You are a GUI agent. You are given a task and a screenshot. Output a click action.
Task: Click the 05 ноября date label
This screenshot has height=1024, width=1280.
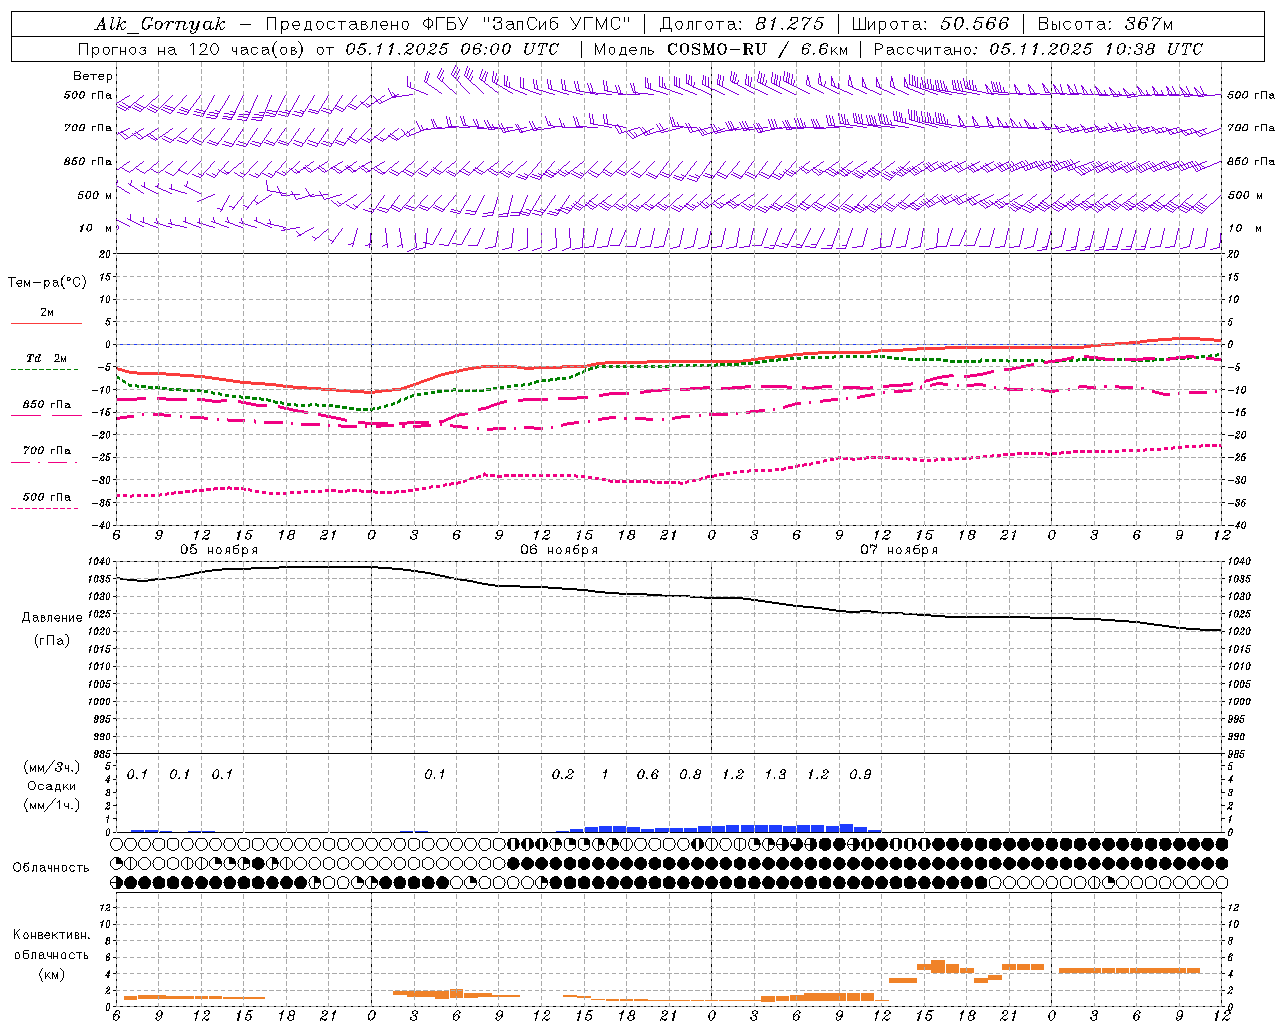coord(219,550)
